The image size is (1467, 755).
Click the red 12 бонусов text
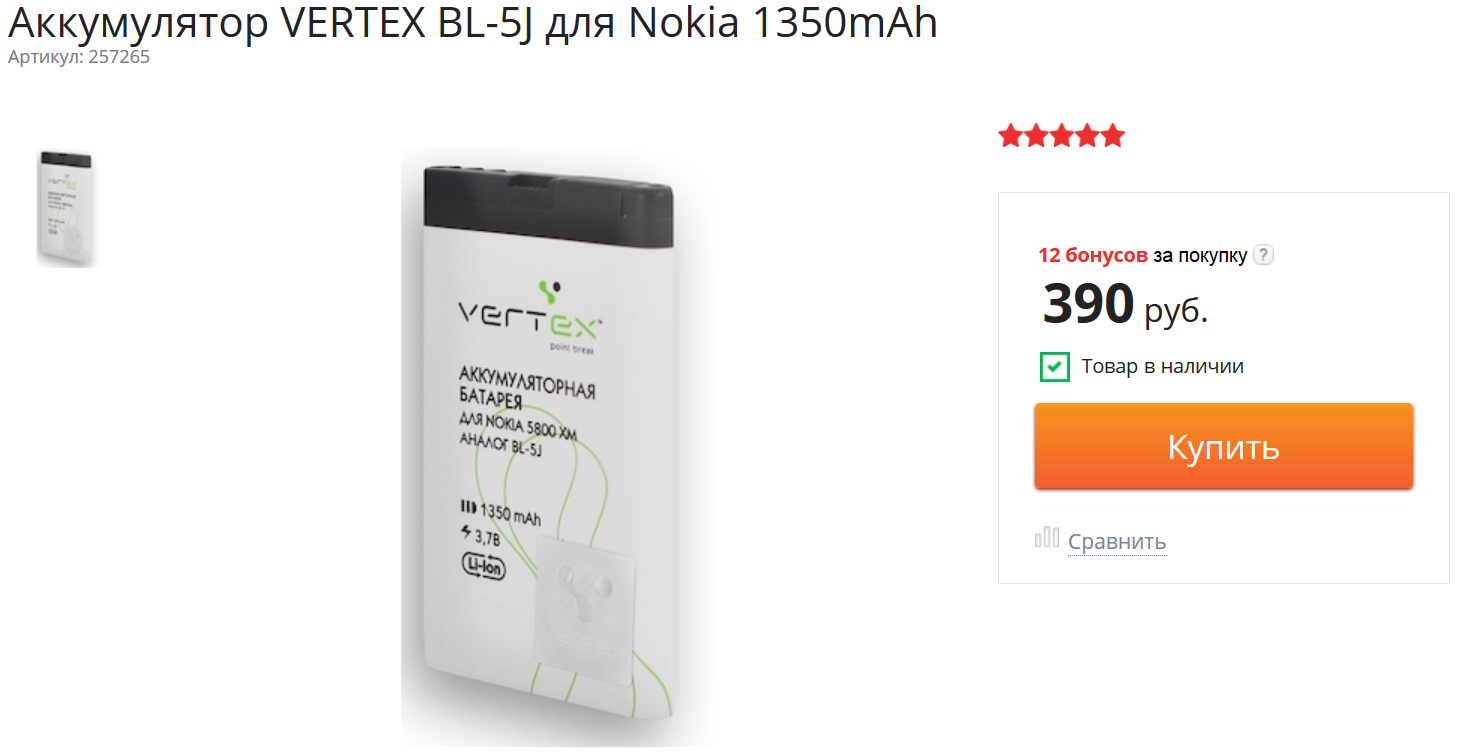coord(1093,255)
